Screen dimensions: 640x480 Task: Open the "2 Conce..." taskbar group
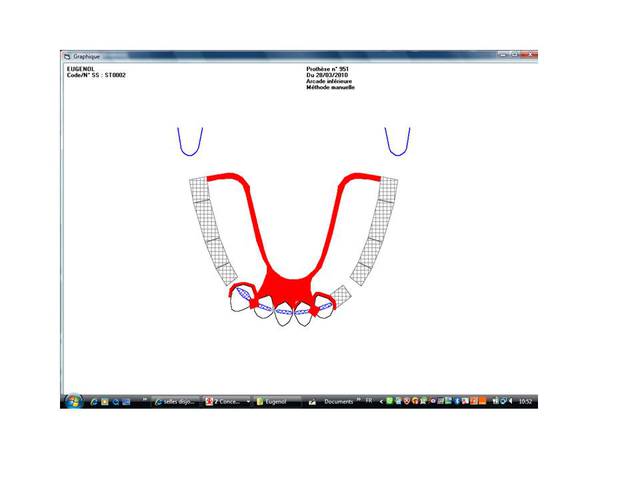(226, 402)
